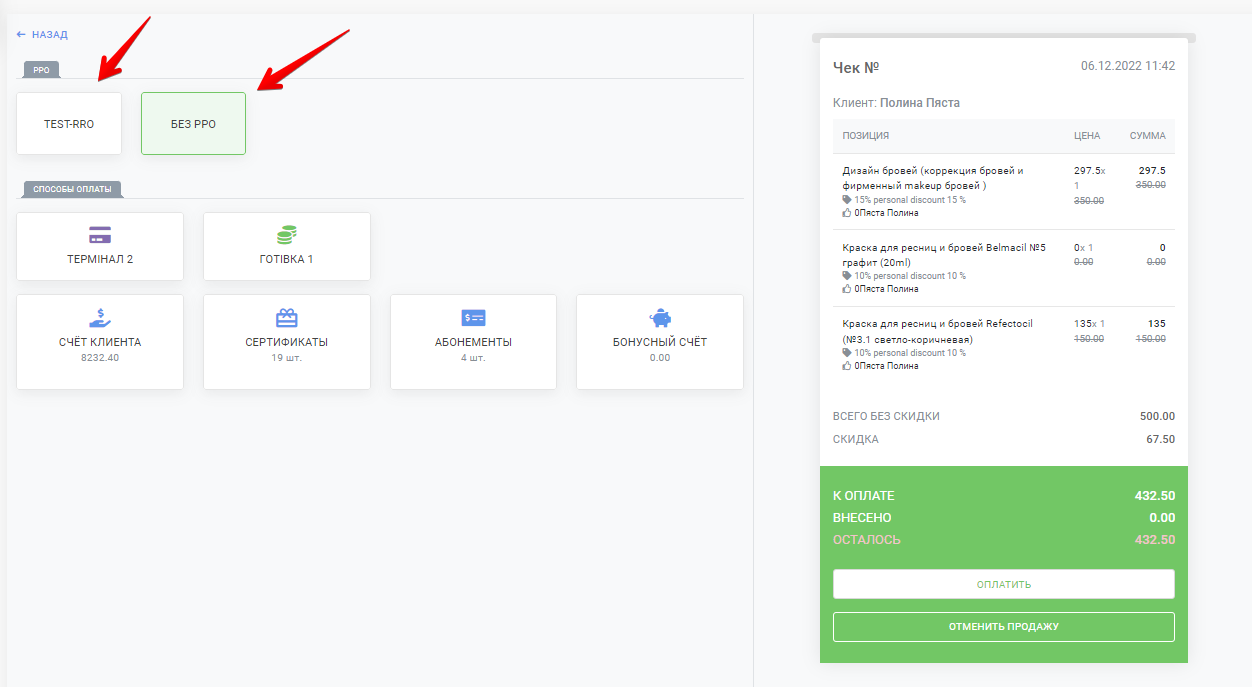The height and width of the screenshot is (687, 1252).
Task: Click the 297.5 sum for Дизайн бровей
Action: [x=1152, y=171]
